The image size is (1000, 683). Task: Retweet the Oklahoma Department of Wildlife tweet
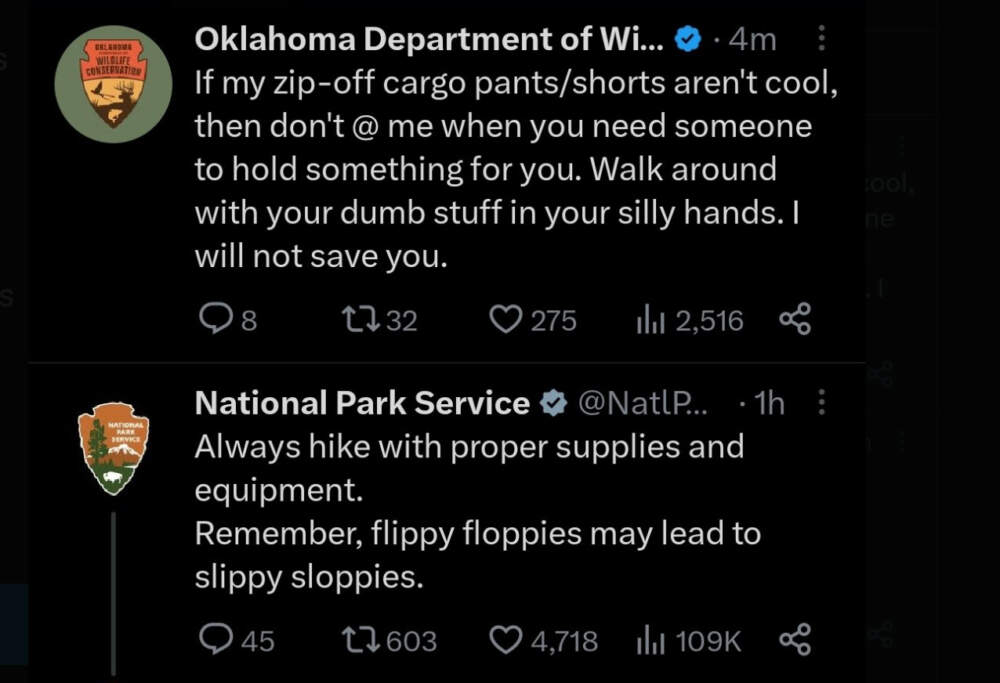point(357,320)
